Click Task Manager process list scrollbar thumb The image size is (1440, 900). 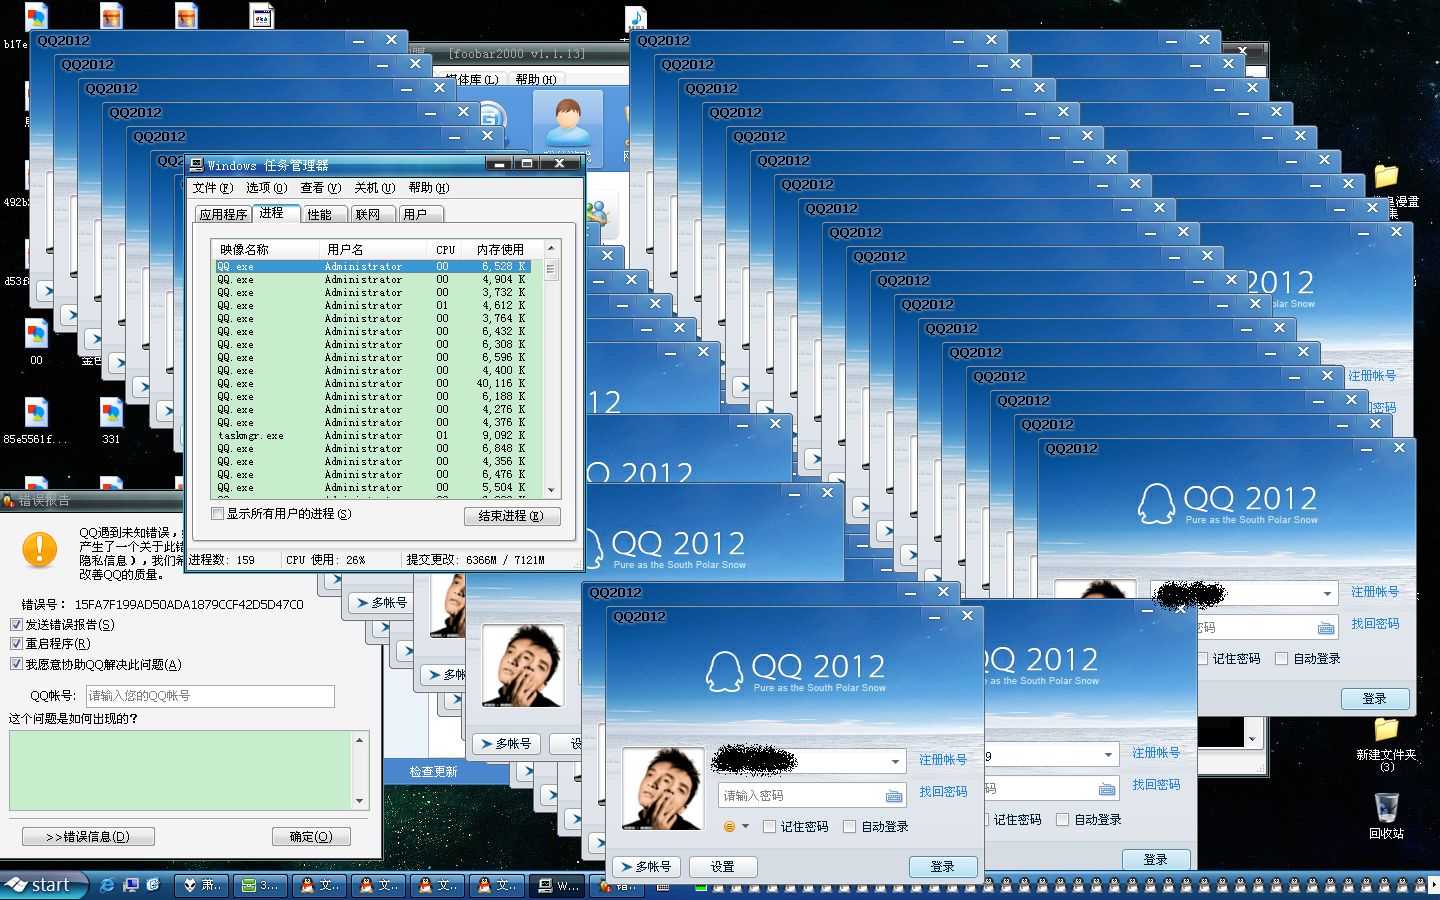550,268
